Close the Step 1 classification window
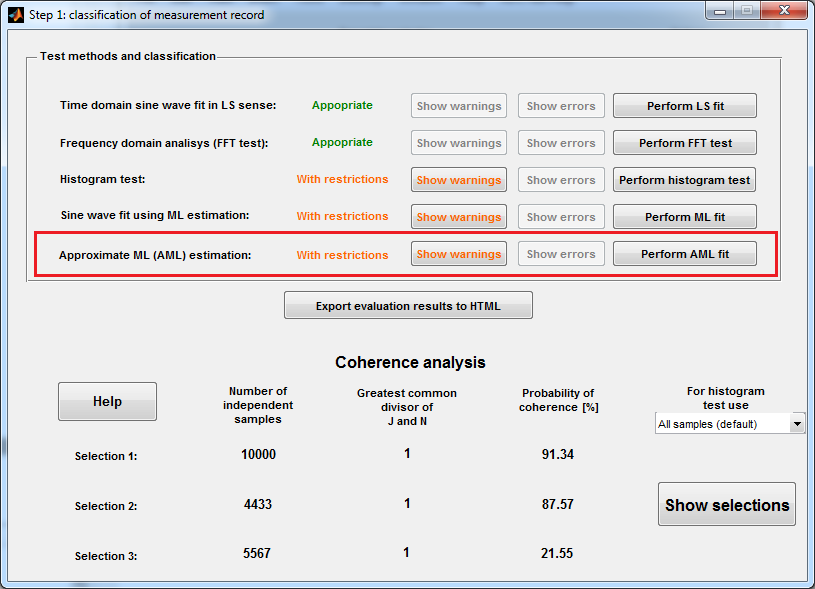 pos(784,11)
